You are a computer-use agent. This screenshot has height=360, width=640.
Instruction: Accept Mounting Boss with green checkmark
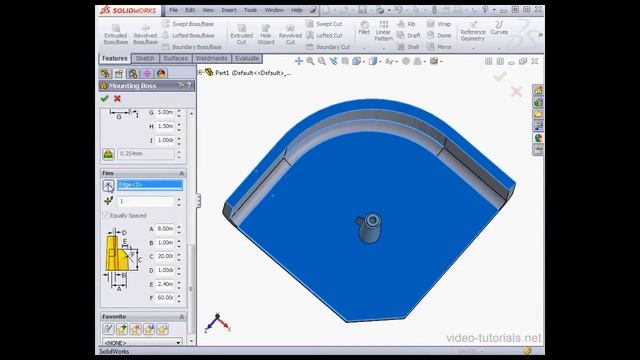[x=104, y=98]
